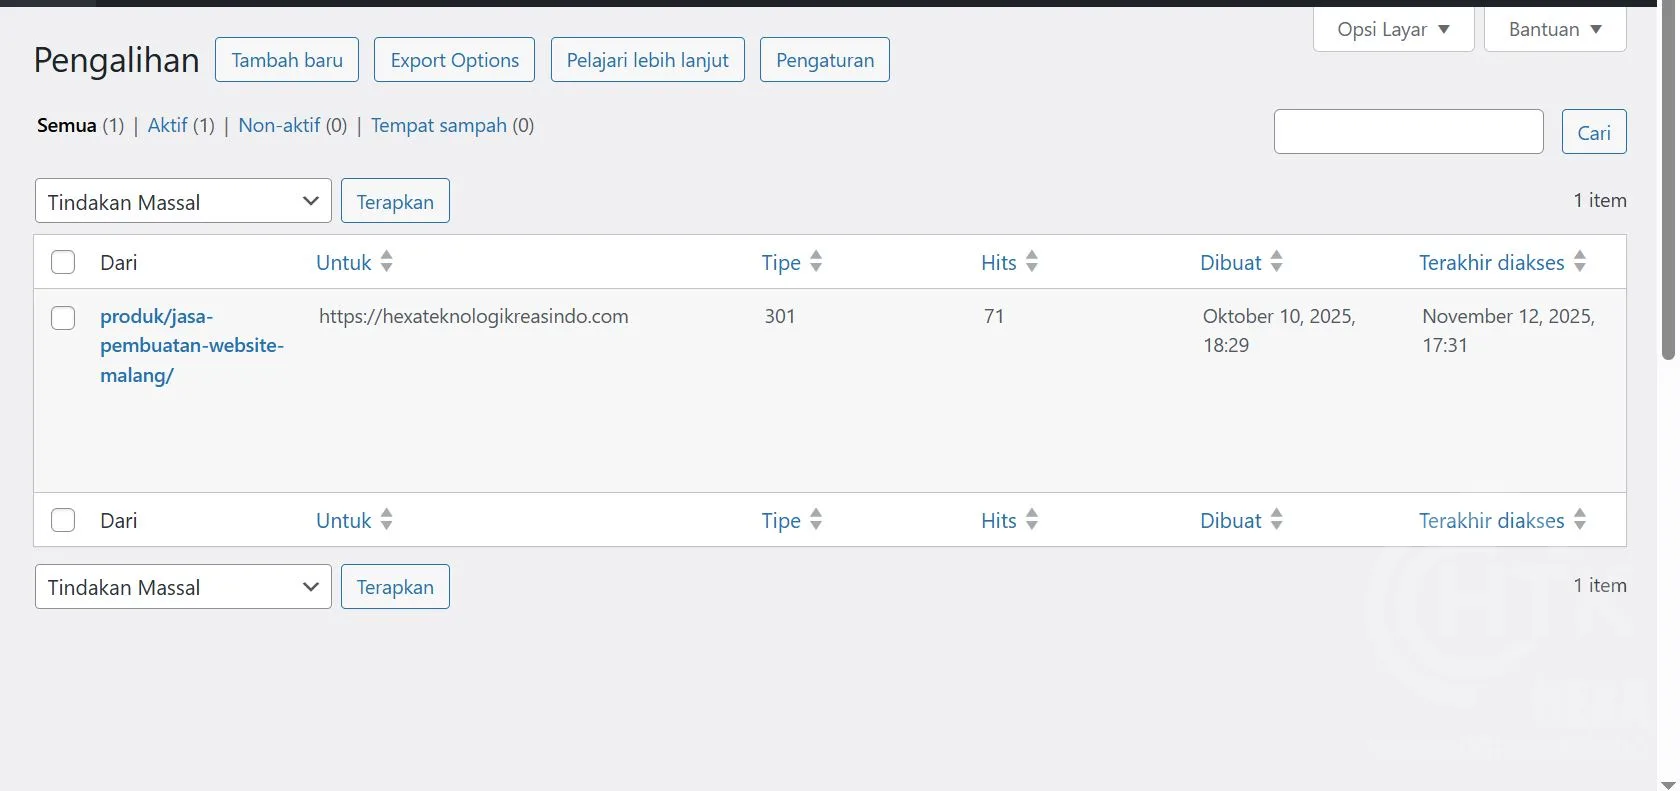Tick the checkbox for produk/jasa-pembuatan-website-malang row

[x=63, y=318]
